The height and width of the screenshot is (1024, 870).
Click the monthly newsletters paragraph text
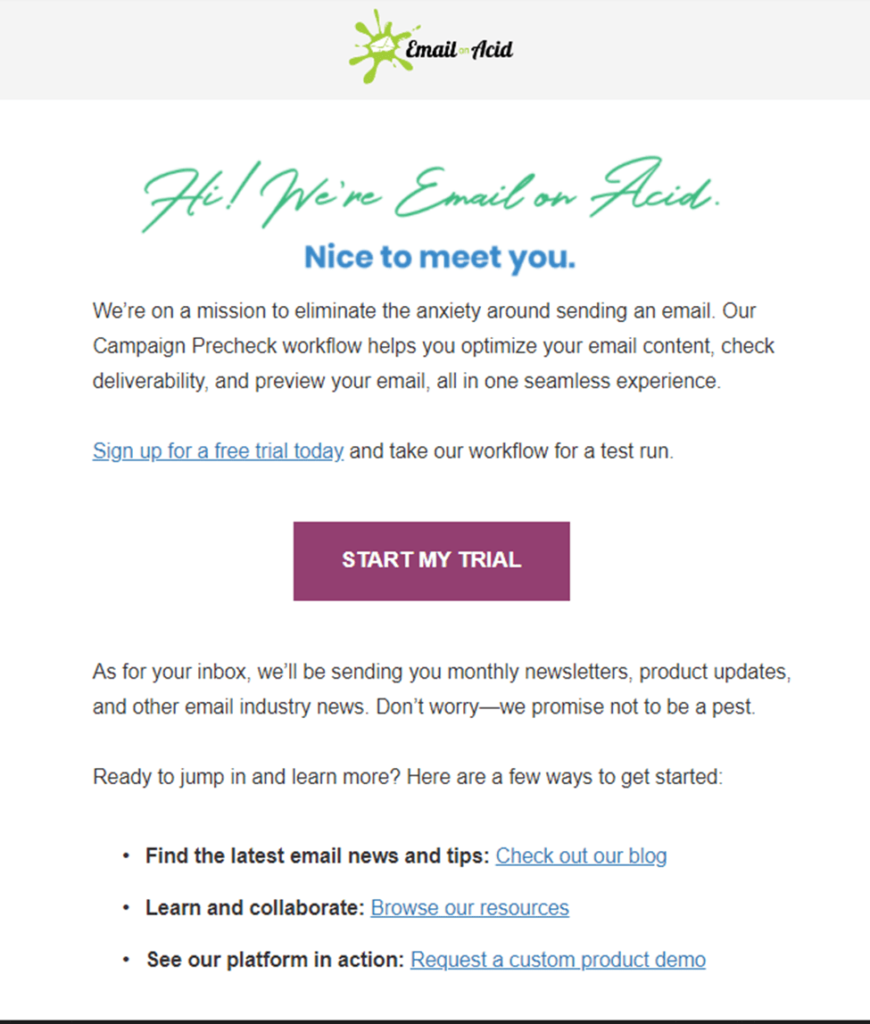click(x=442, y=689)
